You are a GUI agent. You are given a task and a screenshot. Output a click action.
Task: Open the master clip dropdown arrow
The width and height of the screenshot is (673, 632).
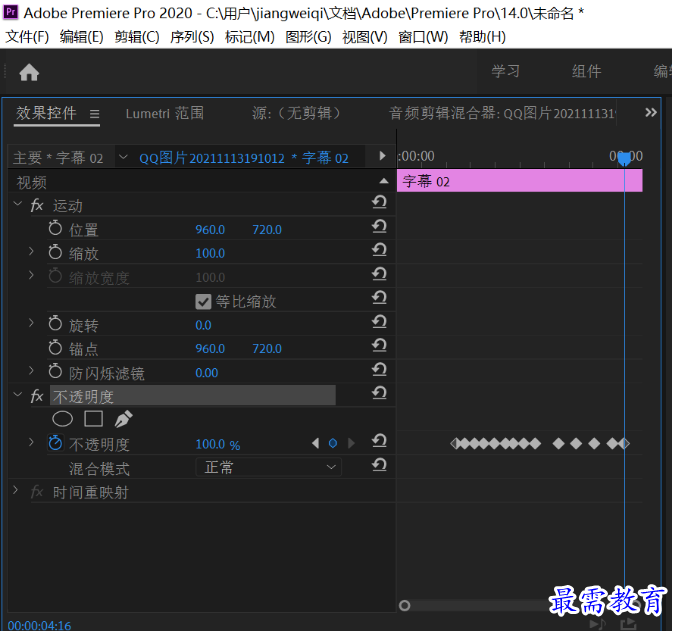123,157
